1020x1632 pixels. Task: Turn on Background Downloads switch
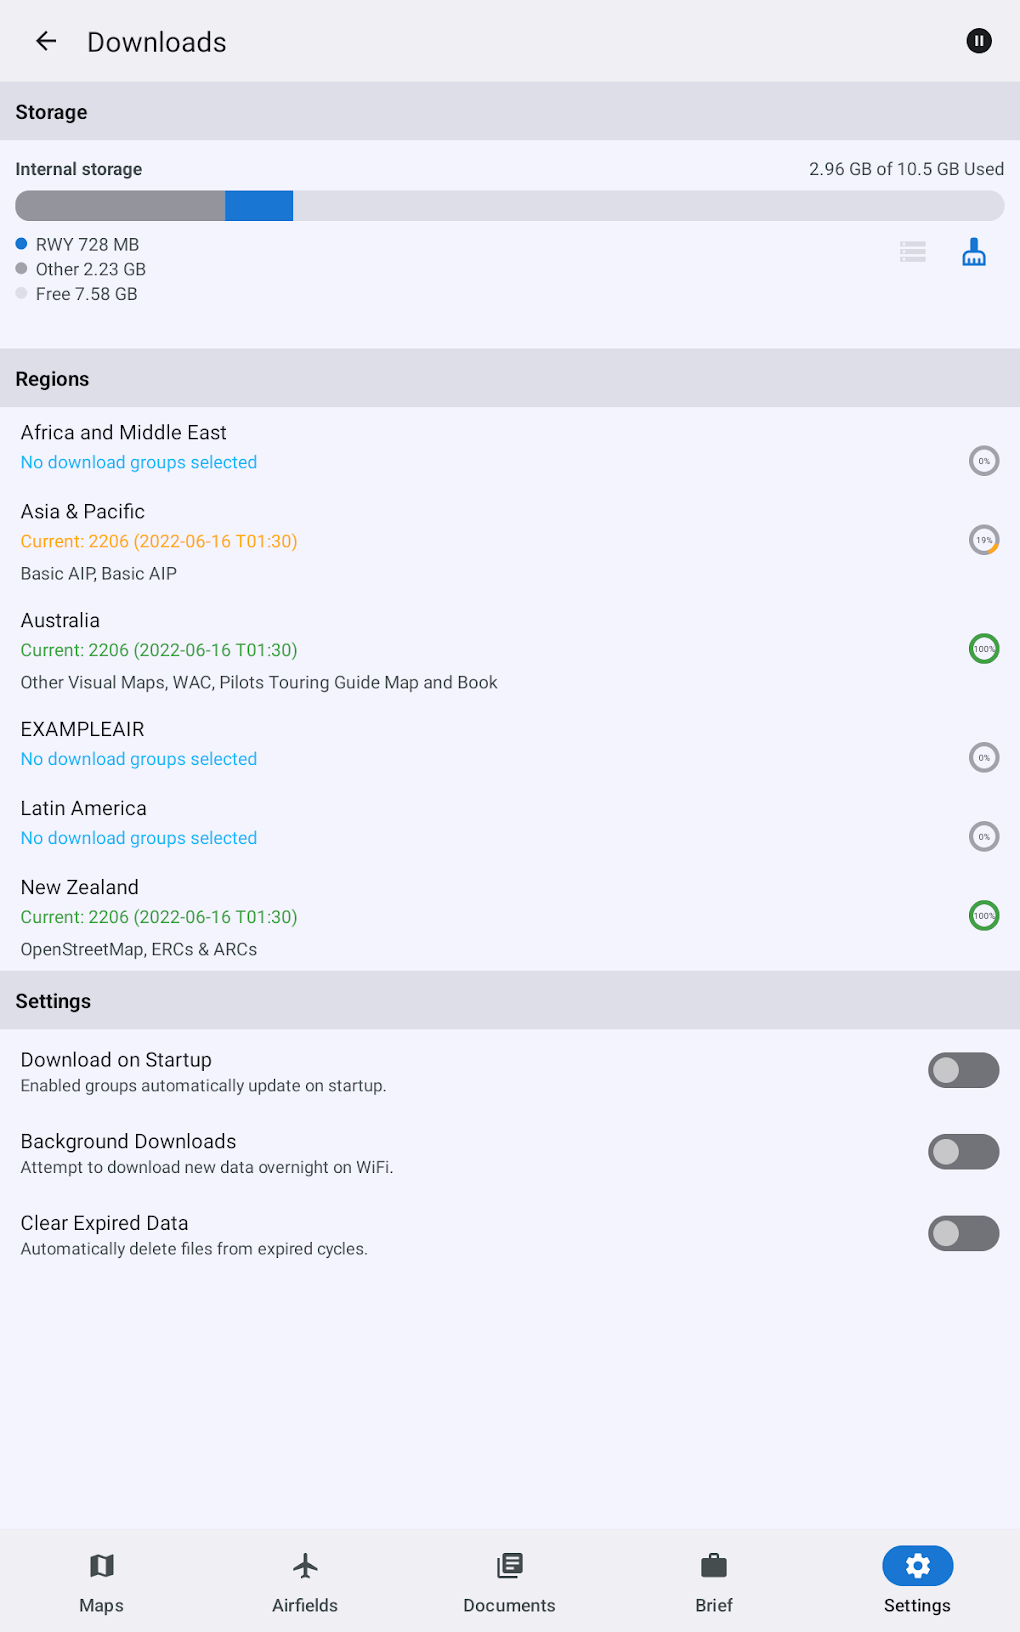(x=963, y=1152)
